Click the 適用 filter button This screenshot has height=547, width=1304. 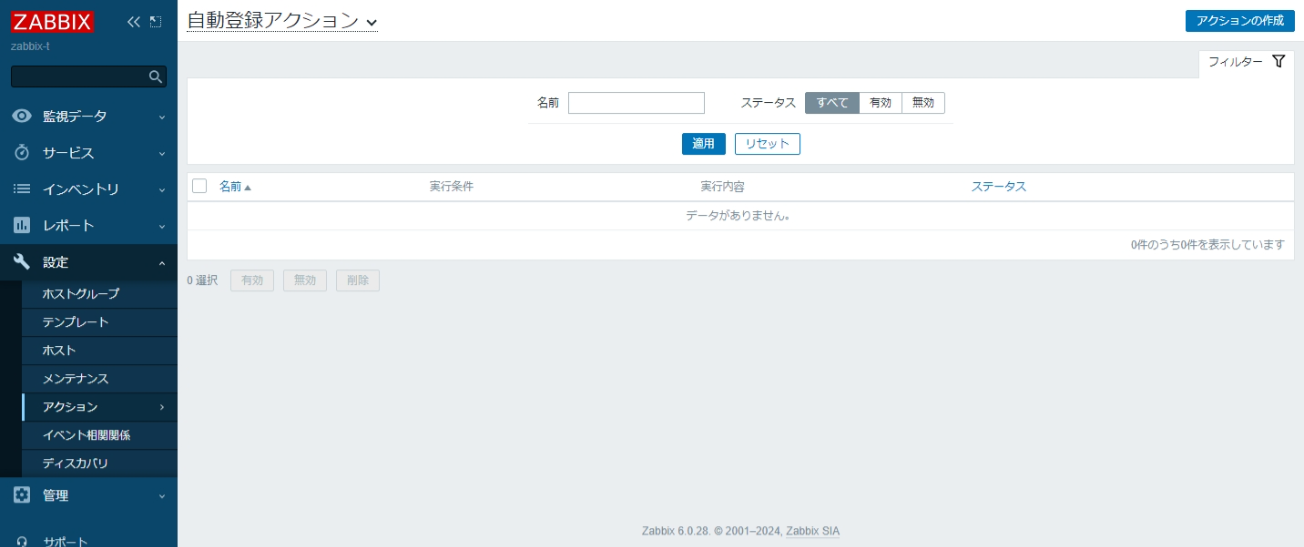pos(704,144)
